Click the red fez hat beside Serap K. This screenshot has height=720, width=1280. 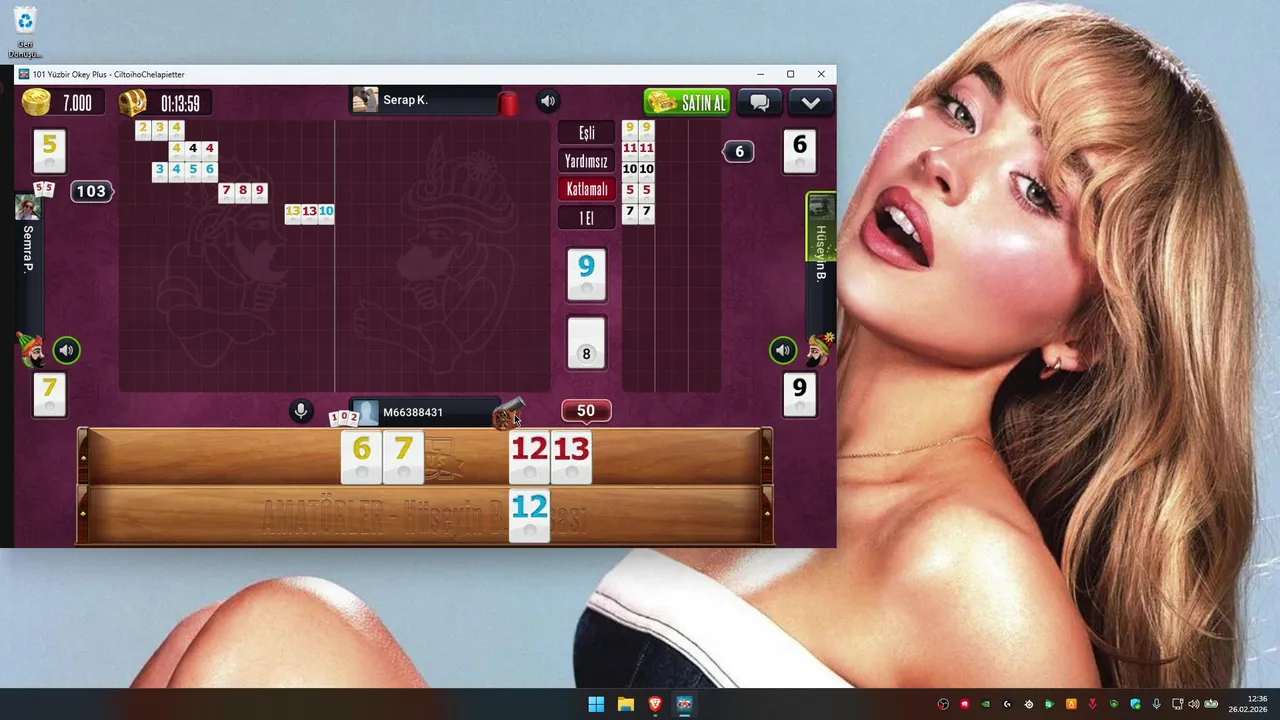click(x=508, y=102)
